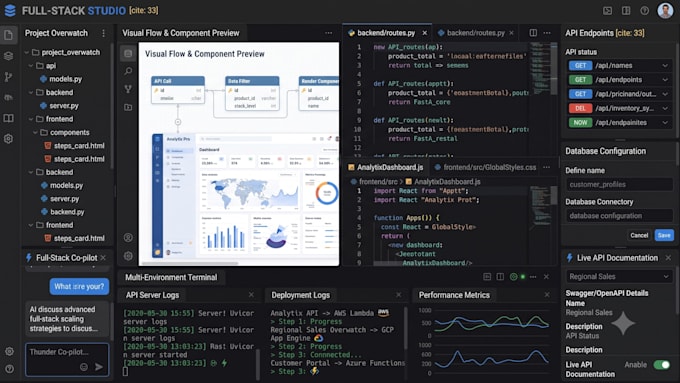Open emoji picker in Co-pilot input

(84, 367)
